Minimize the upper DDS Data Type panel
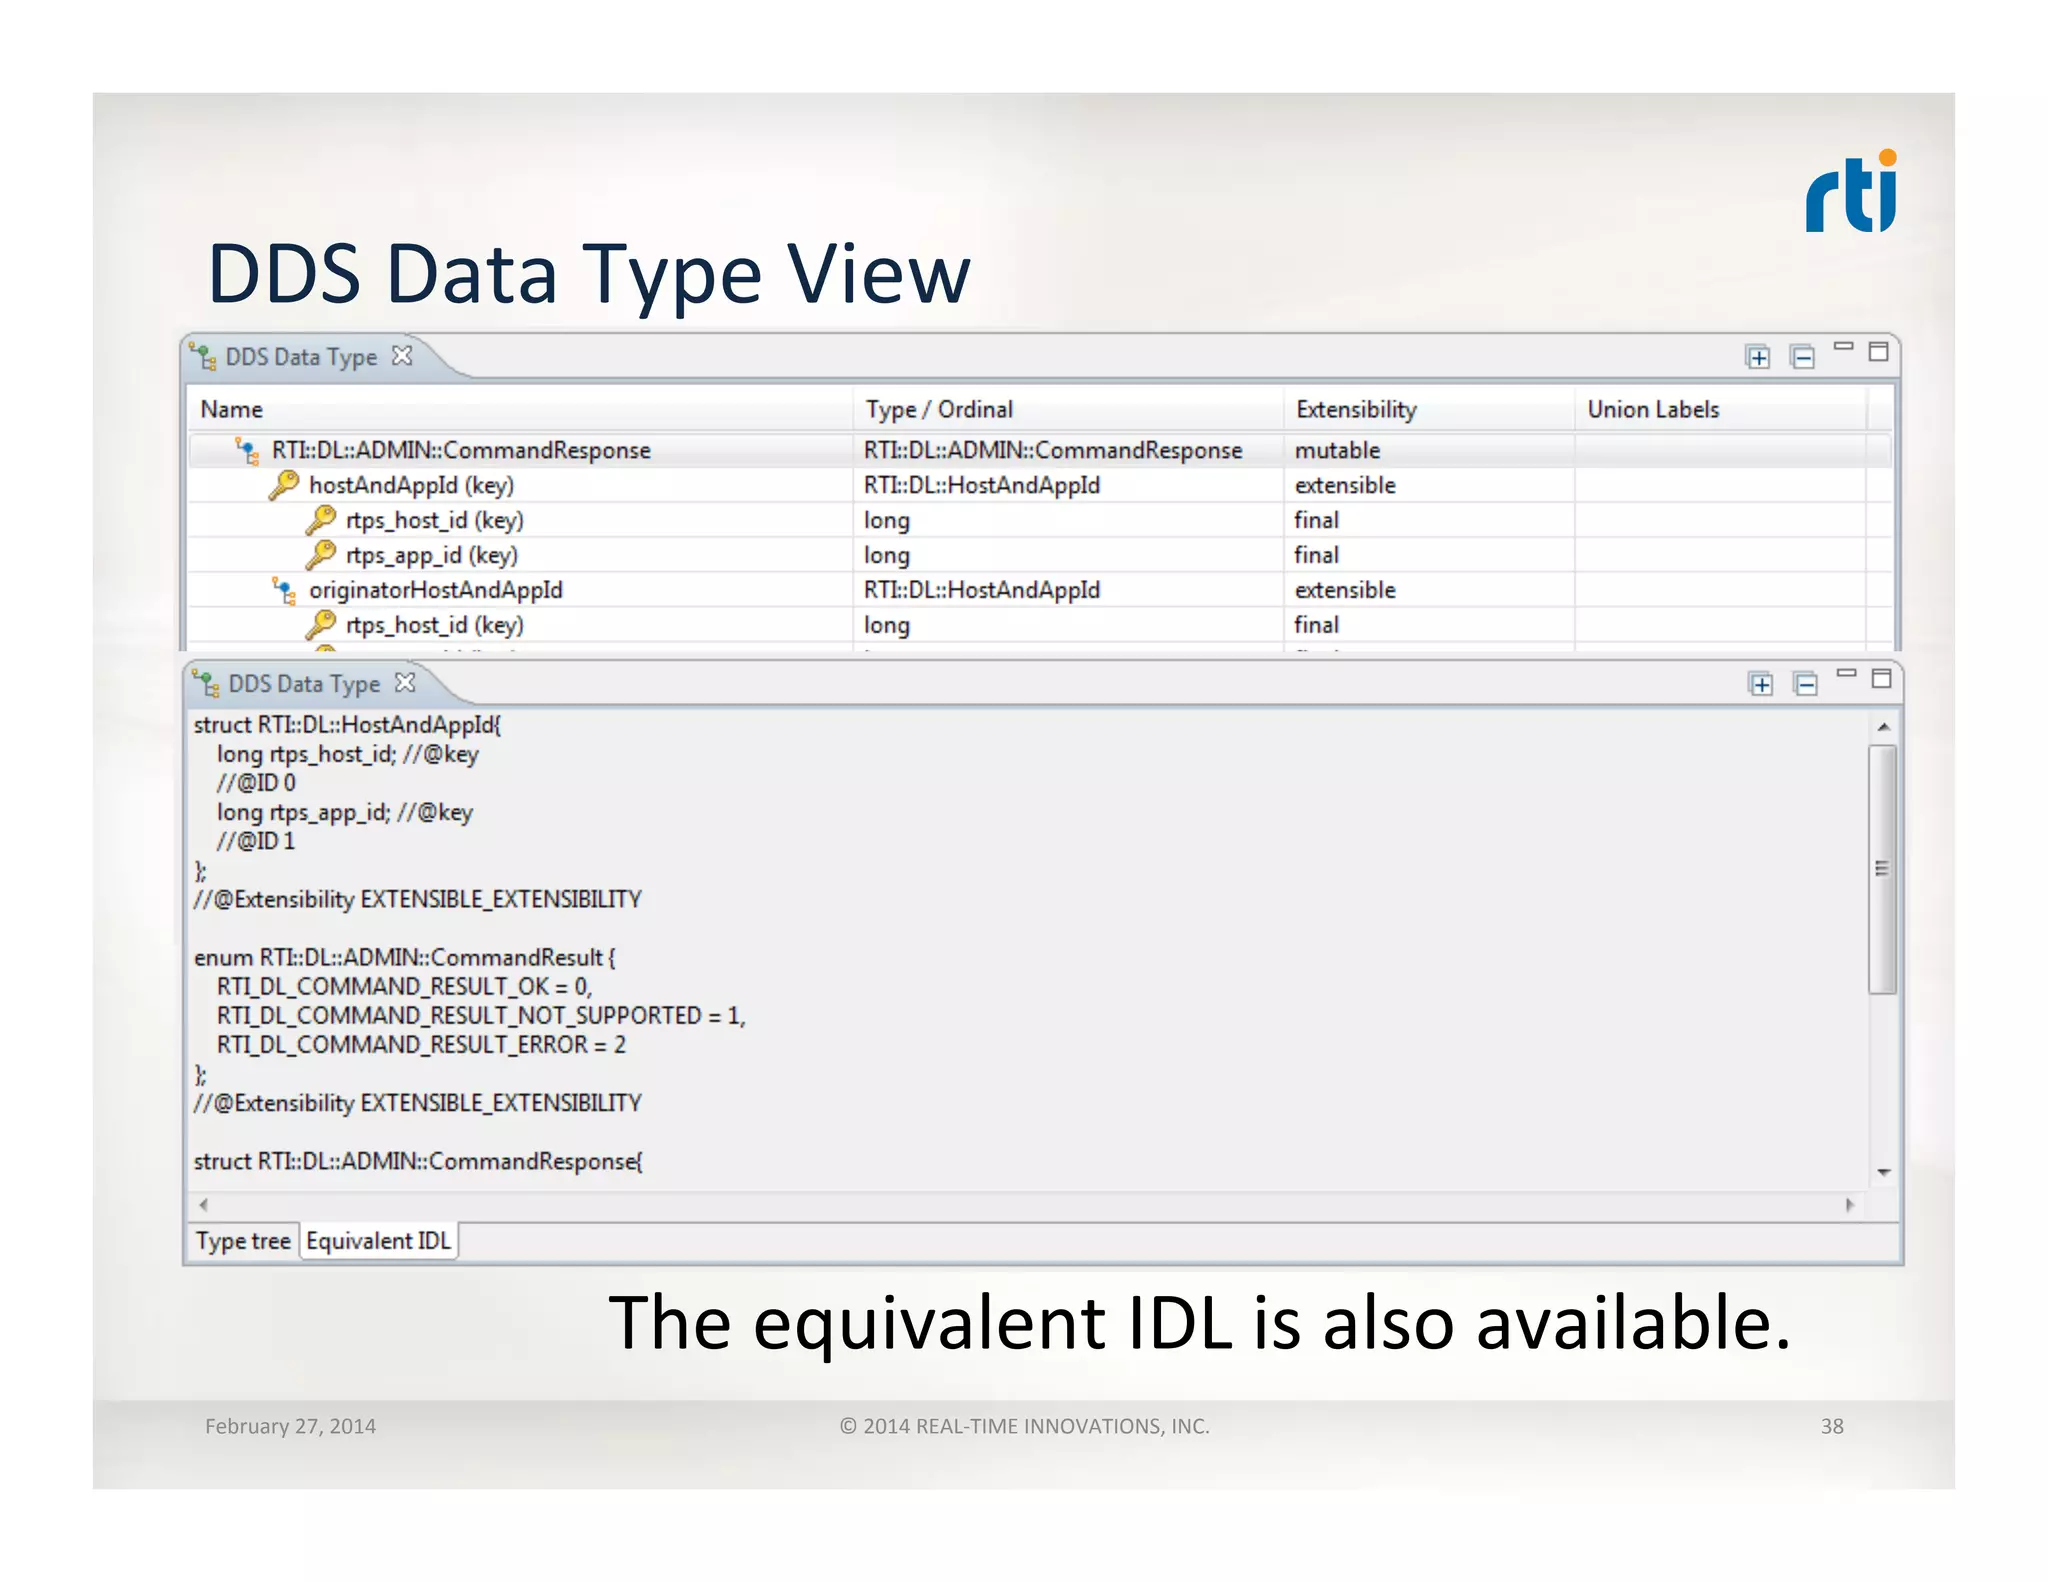This screenshot has height=1582, width=2048. click(1843, 347)
